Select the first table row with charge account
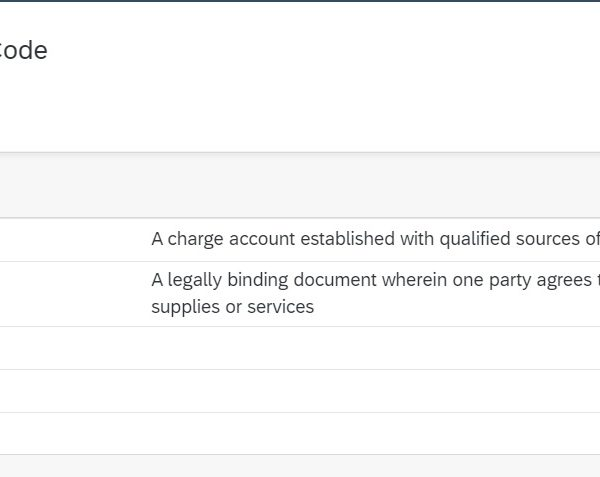The height and width of the screenshot is (477, 600). pos(300,240)
